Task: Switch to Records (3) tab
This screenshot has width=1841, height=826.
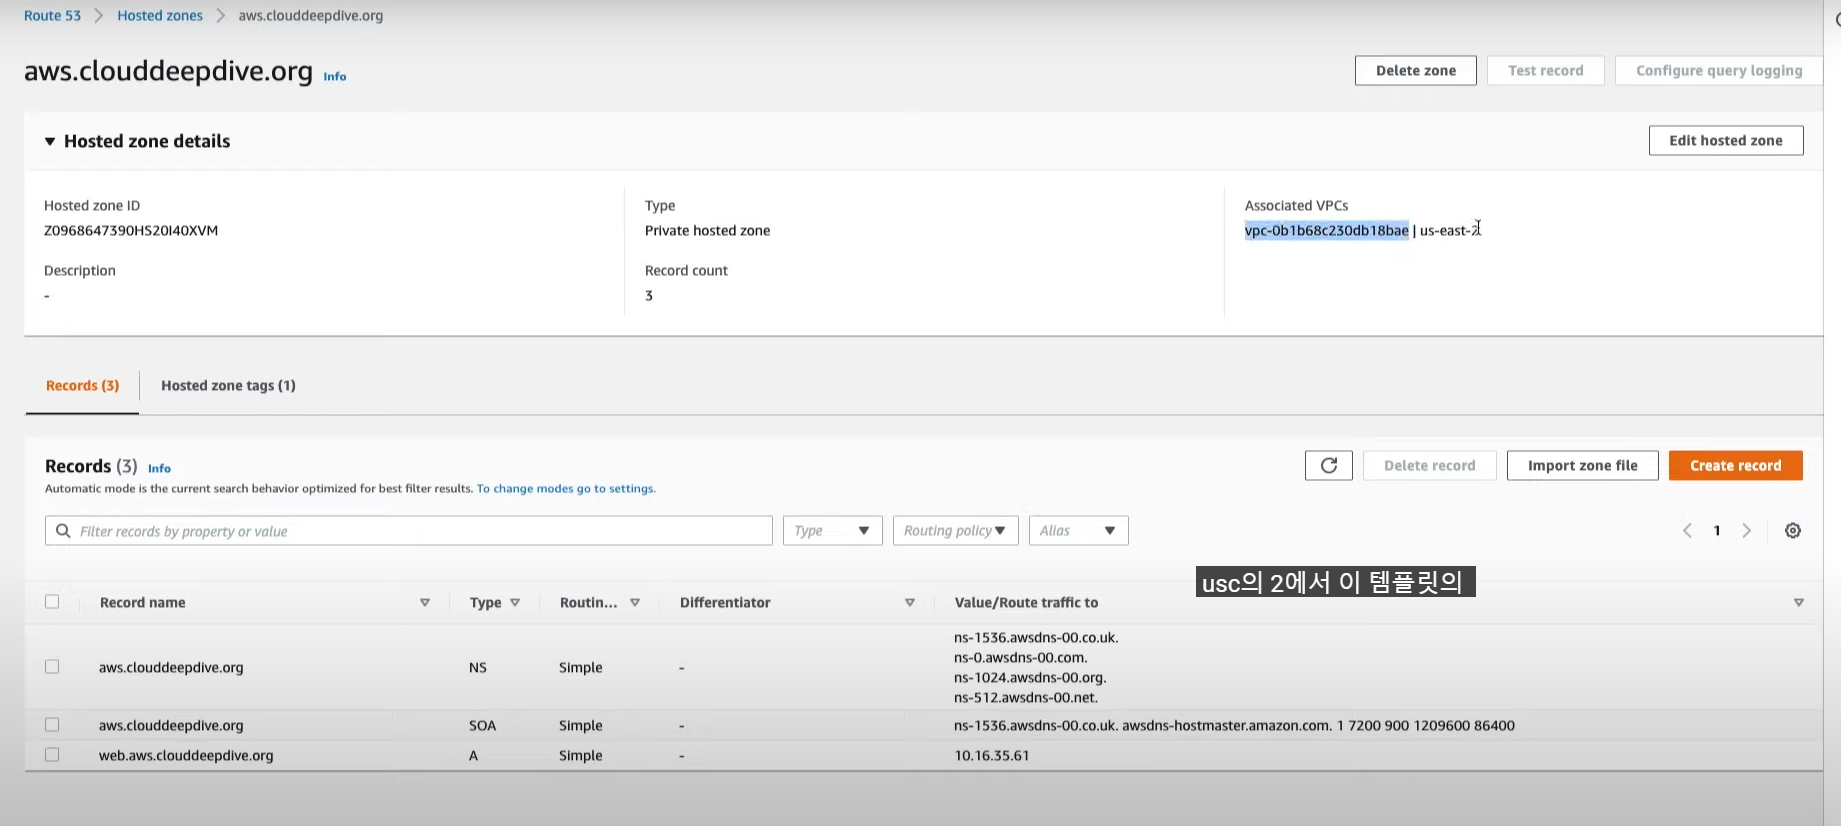Action: point(82,386)
